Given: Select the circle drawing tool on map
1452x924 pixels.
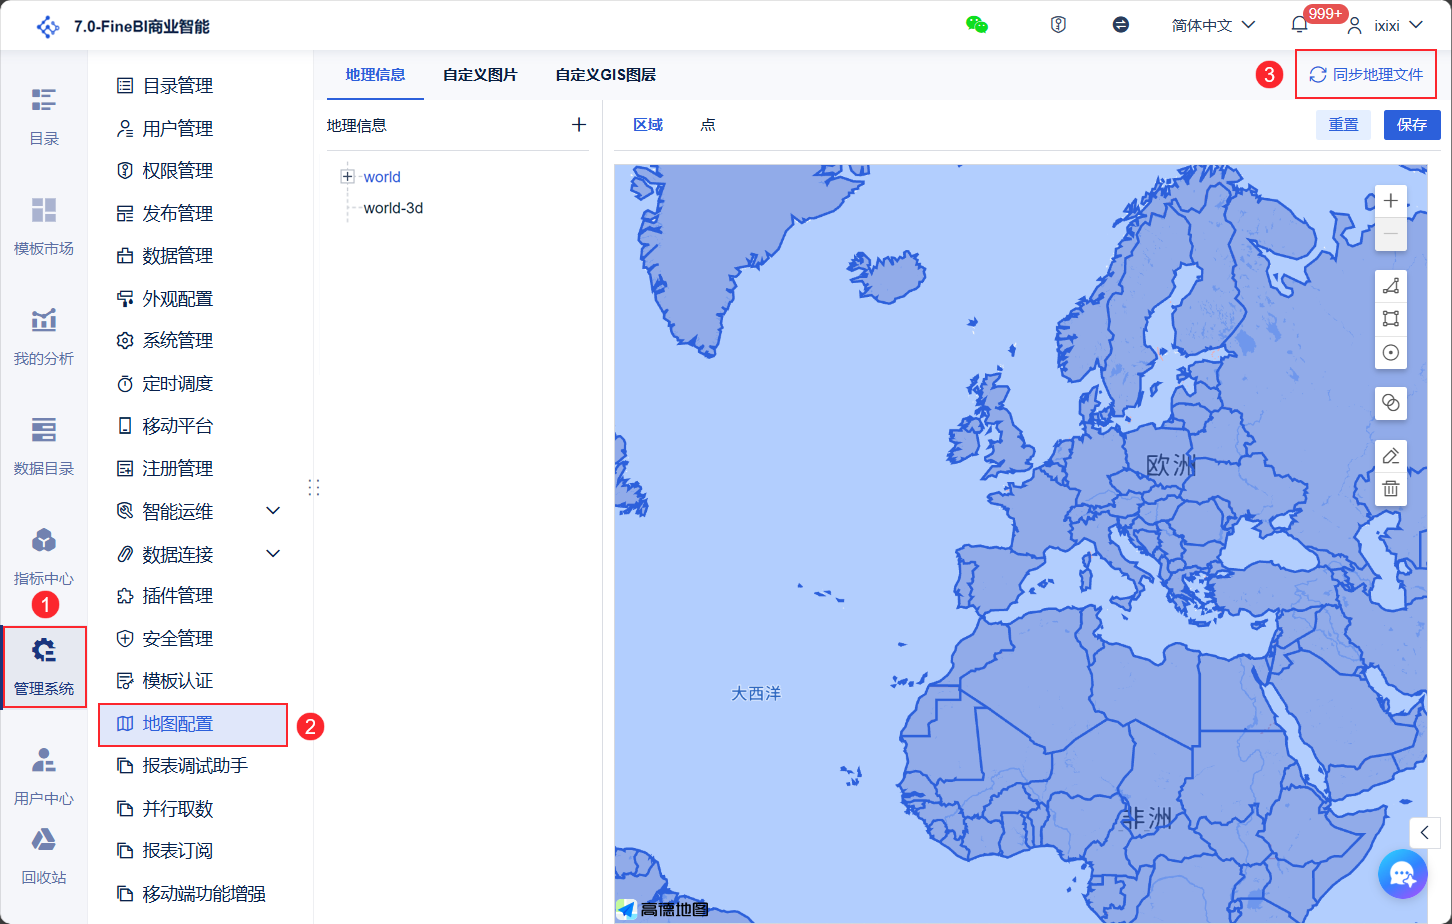Looking at the screenshot, I should coord(1391,352).
